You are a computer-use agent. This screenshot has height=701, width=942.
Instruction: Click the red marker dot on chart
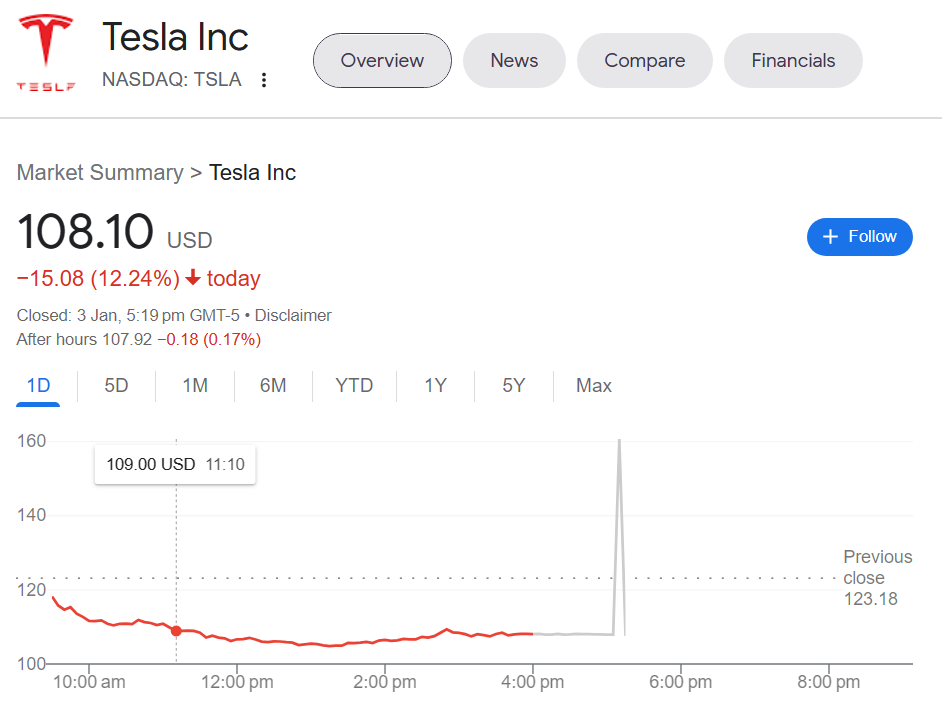click(177, 631)
